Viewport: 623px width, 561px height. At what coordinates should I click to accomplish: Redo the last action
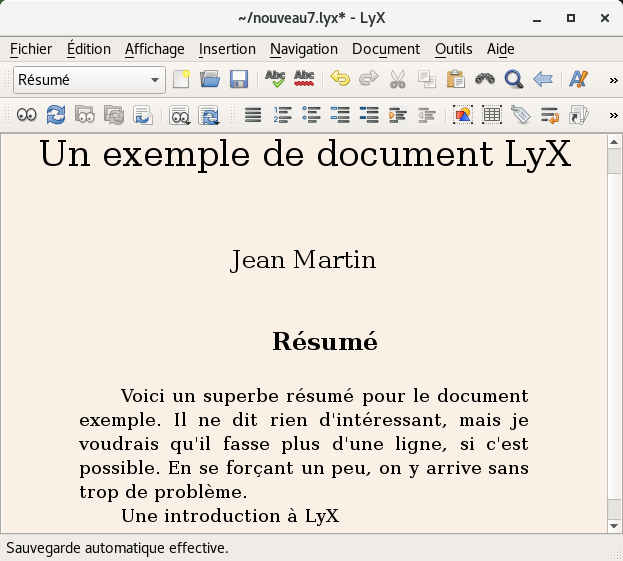click(x=369, y=79)
